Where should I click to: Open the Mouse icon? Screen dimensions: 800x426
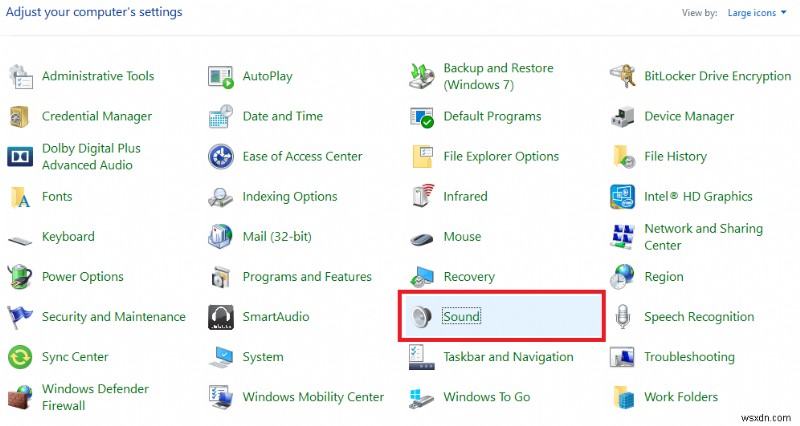tap(422, 238)
